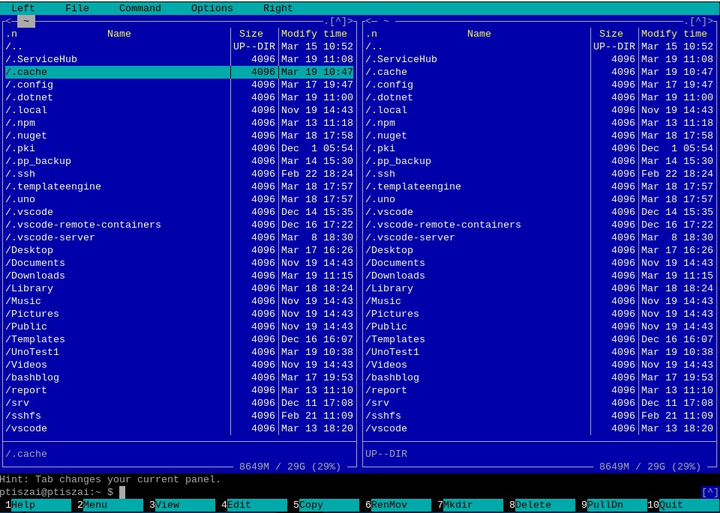Select /UnoTest1 in left panel
The height and width of the screenshot is (513, 720).
click(179, 352)
